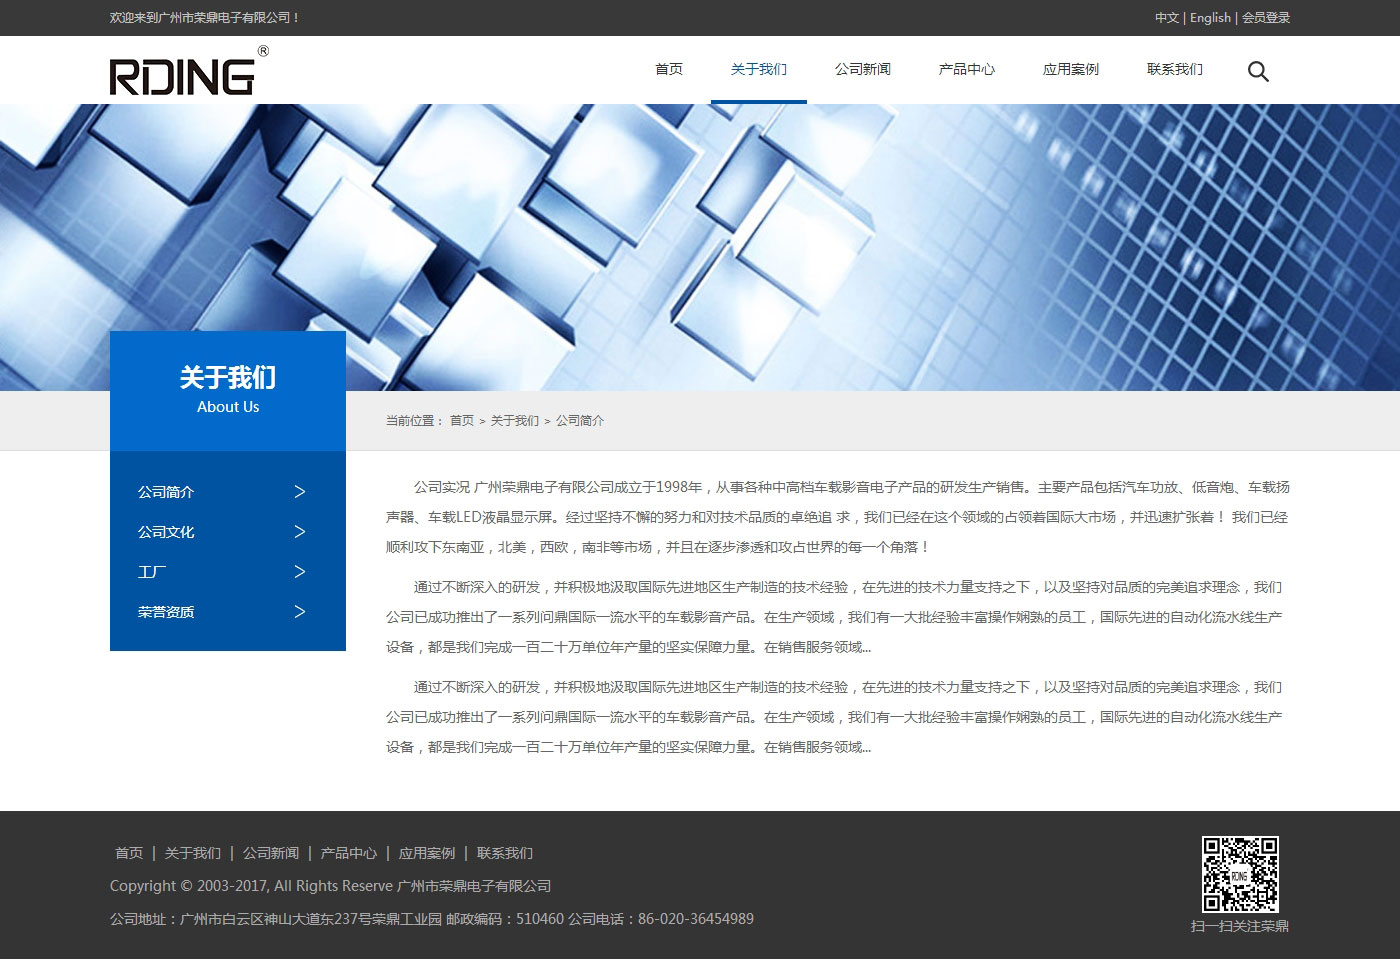Open 应用案例 in the top navigation

click(x=1071, y=69)
